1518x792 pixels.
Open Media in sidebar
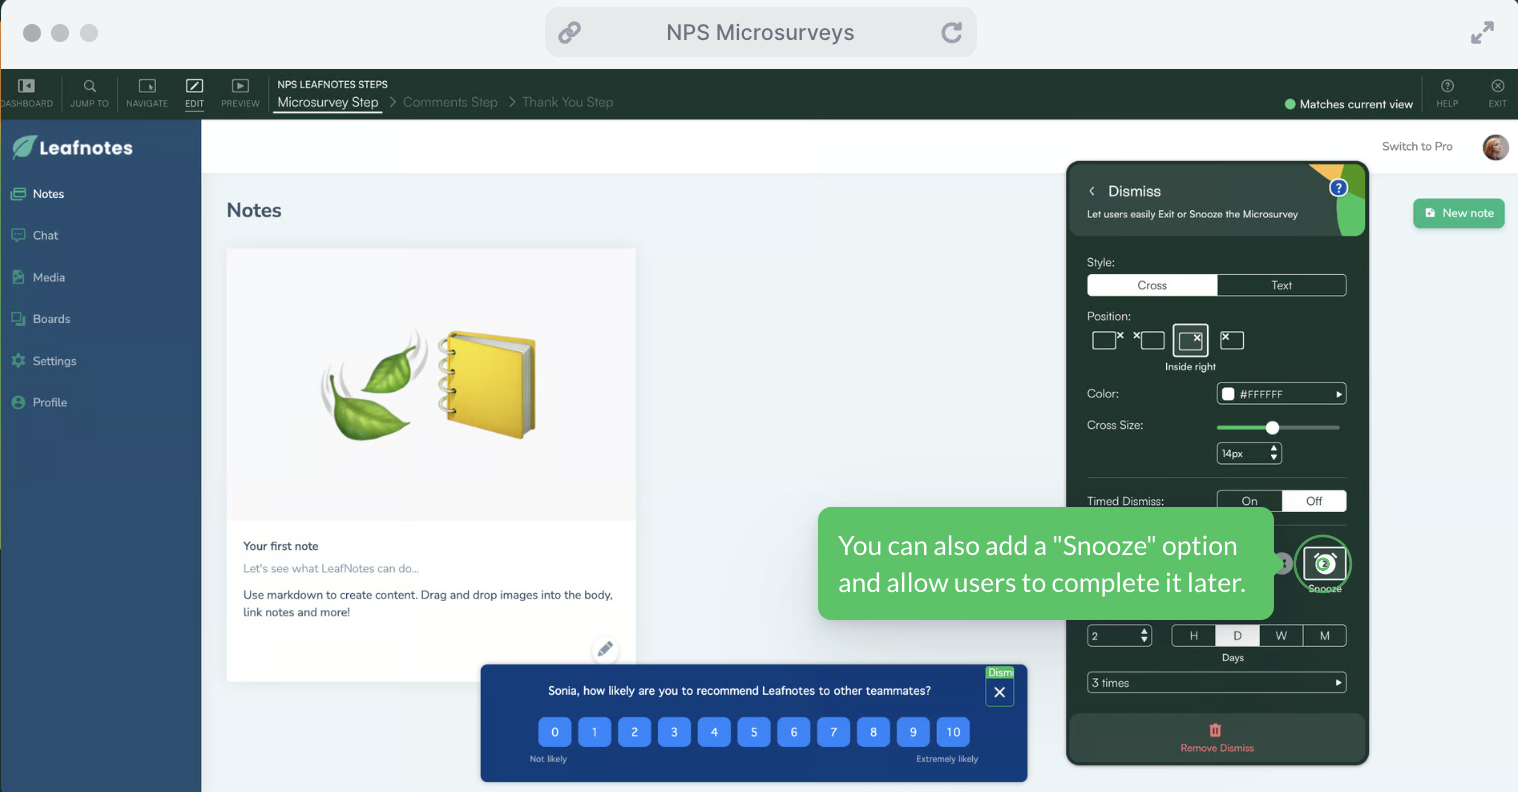pos(38,277)
